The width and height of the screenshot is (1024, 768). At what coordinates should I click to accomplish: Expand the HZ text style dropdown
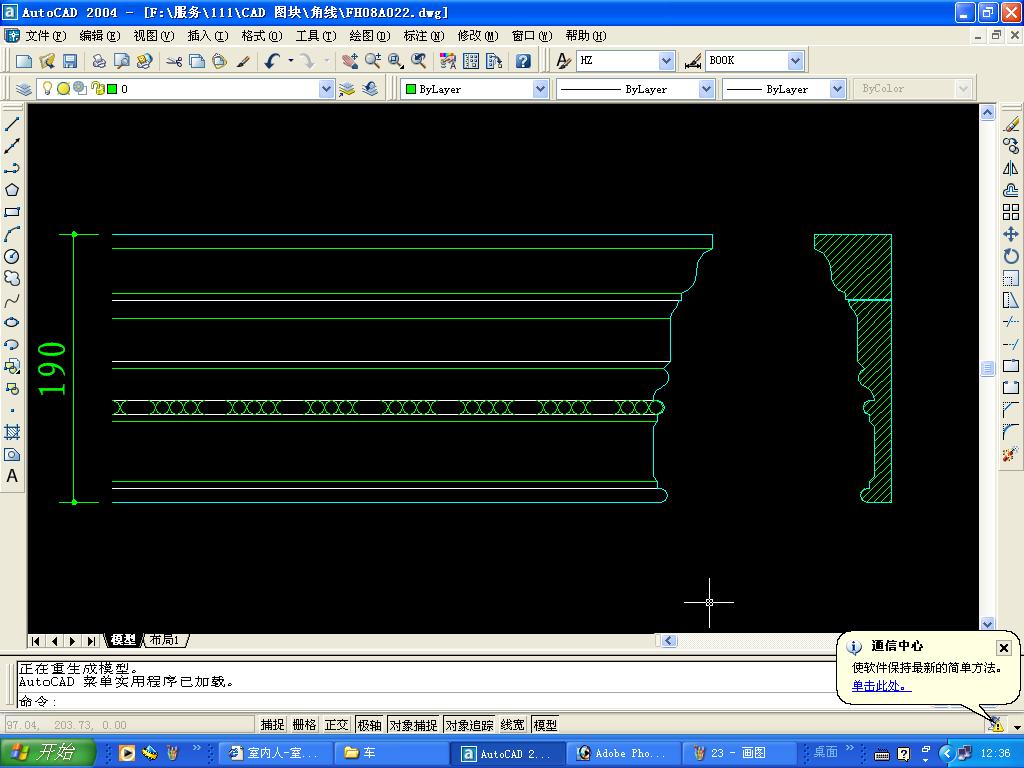[x=666, y=61]
